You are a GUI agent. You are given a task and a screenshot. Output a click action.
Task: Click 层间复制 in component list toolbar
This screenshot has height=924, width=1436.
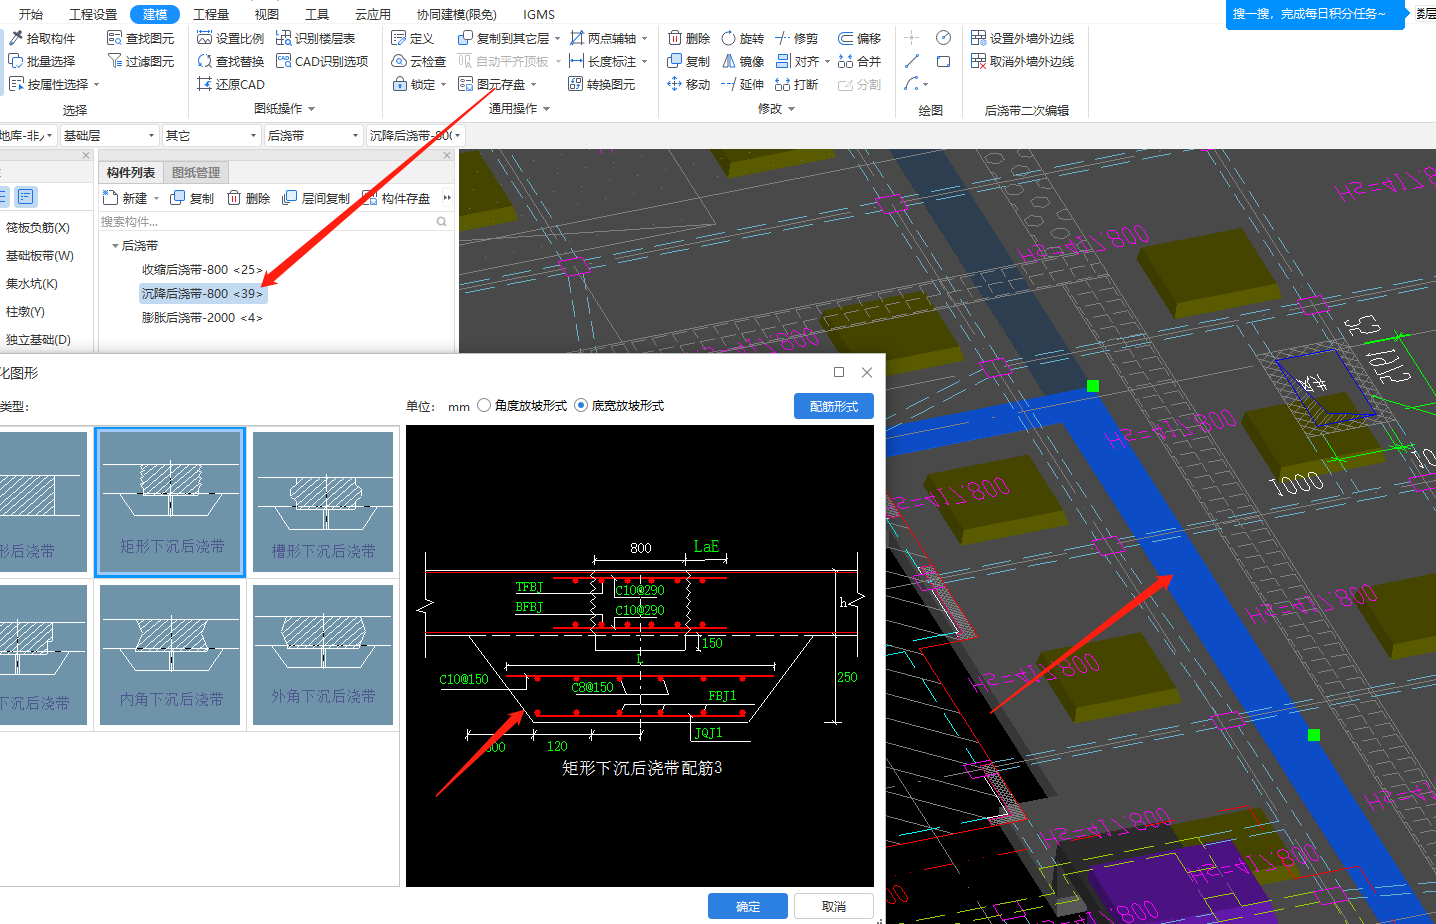tap(316, 198)
